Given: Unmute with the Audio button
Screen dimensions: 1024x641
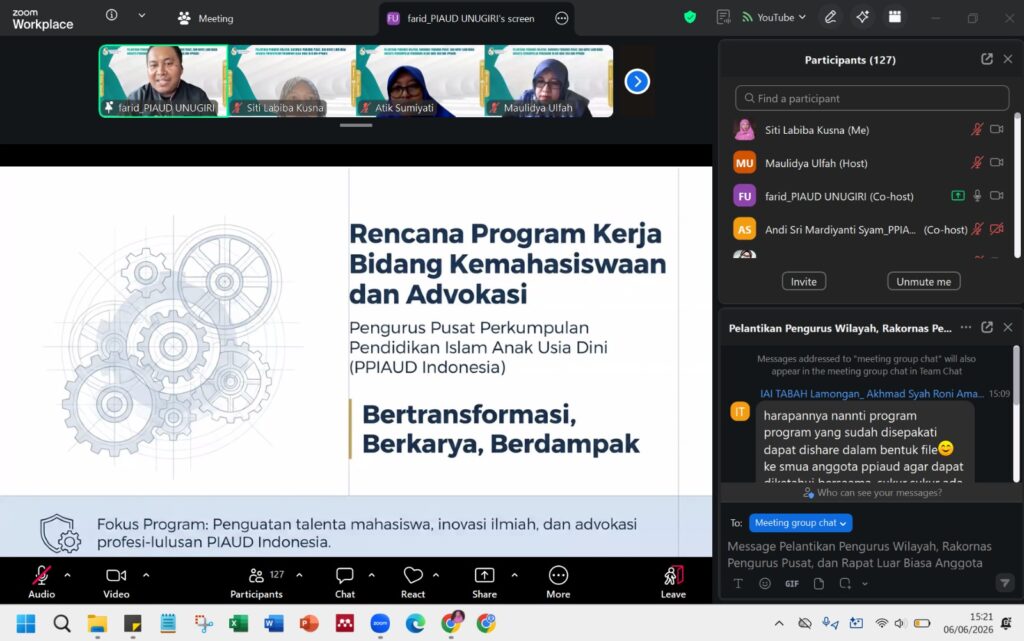Looking at the screenshot, I should tap(41, 582).
